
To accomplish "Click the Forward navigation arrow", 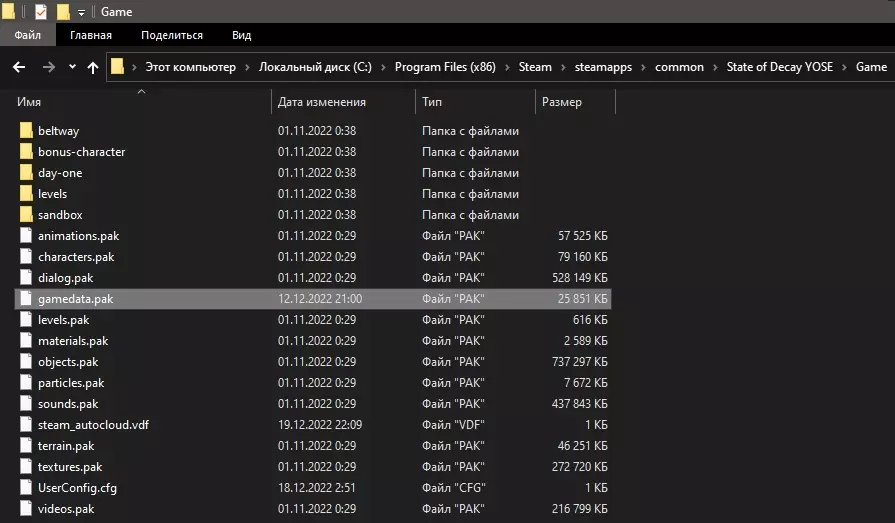I will click(x=48, y=67).
